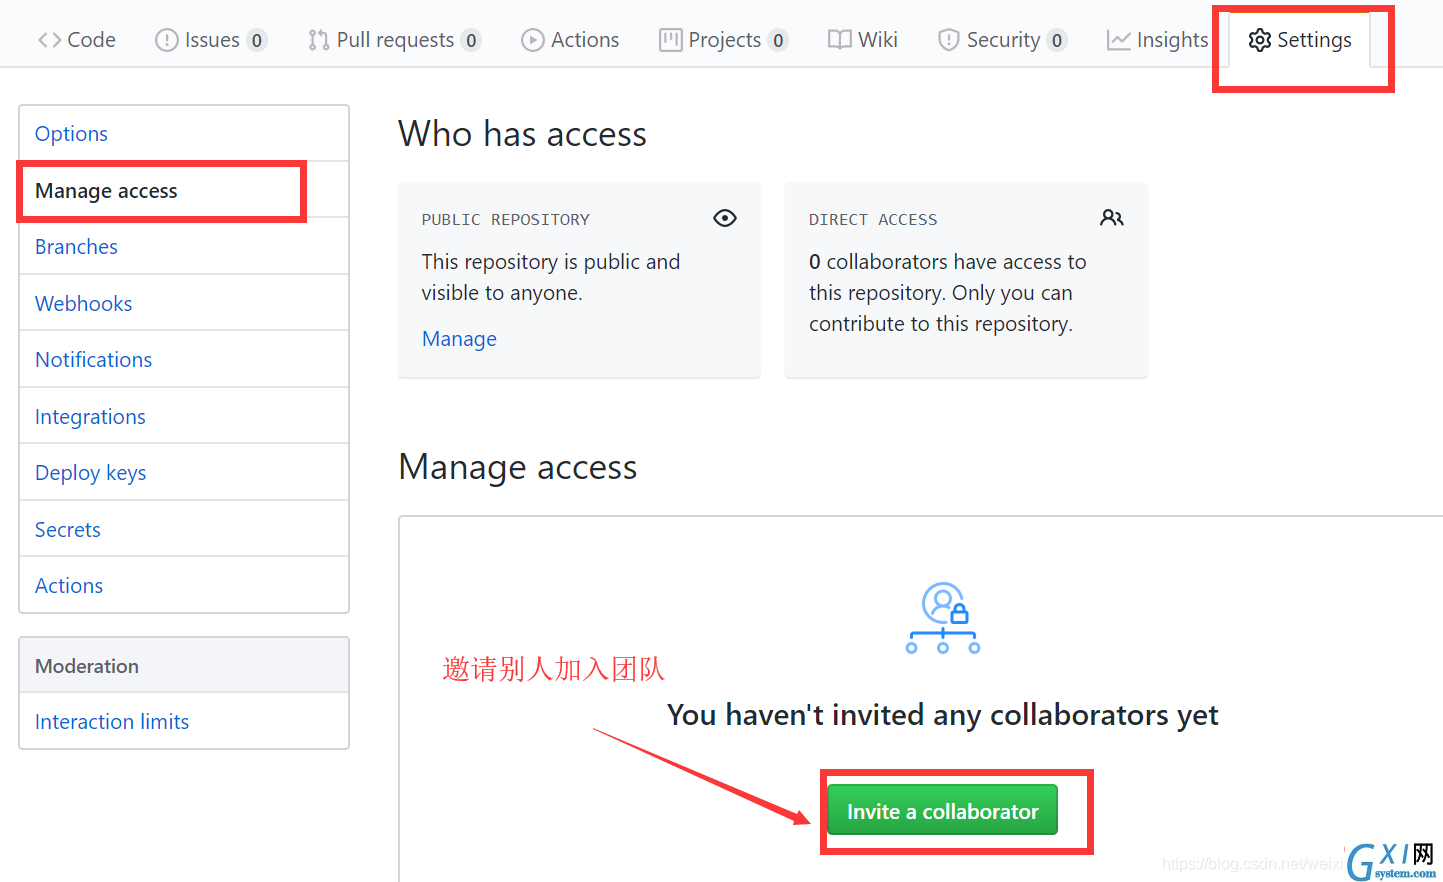Screen dimensions: 1443x882
Task: Open the Pull requests tab
Action: (x=395, y=40)
